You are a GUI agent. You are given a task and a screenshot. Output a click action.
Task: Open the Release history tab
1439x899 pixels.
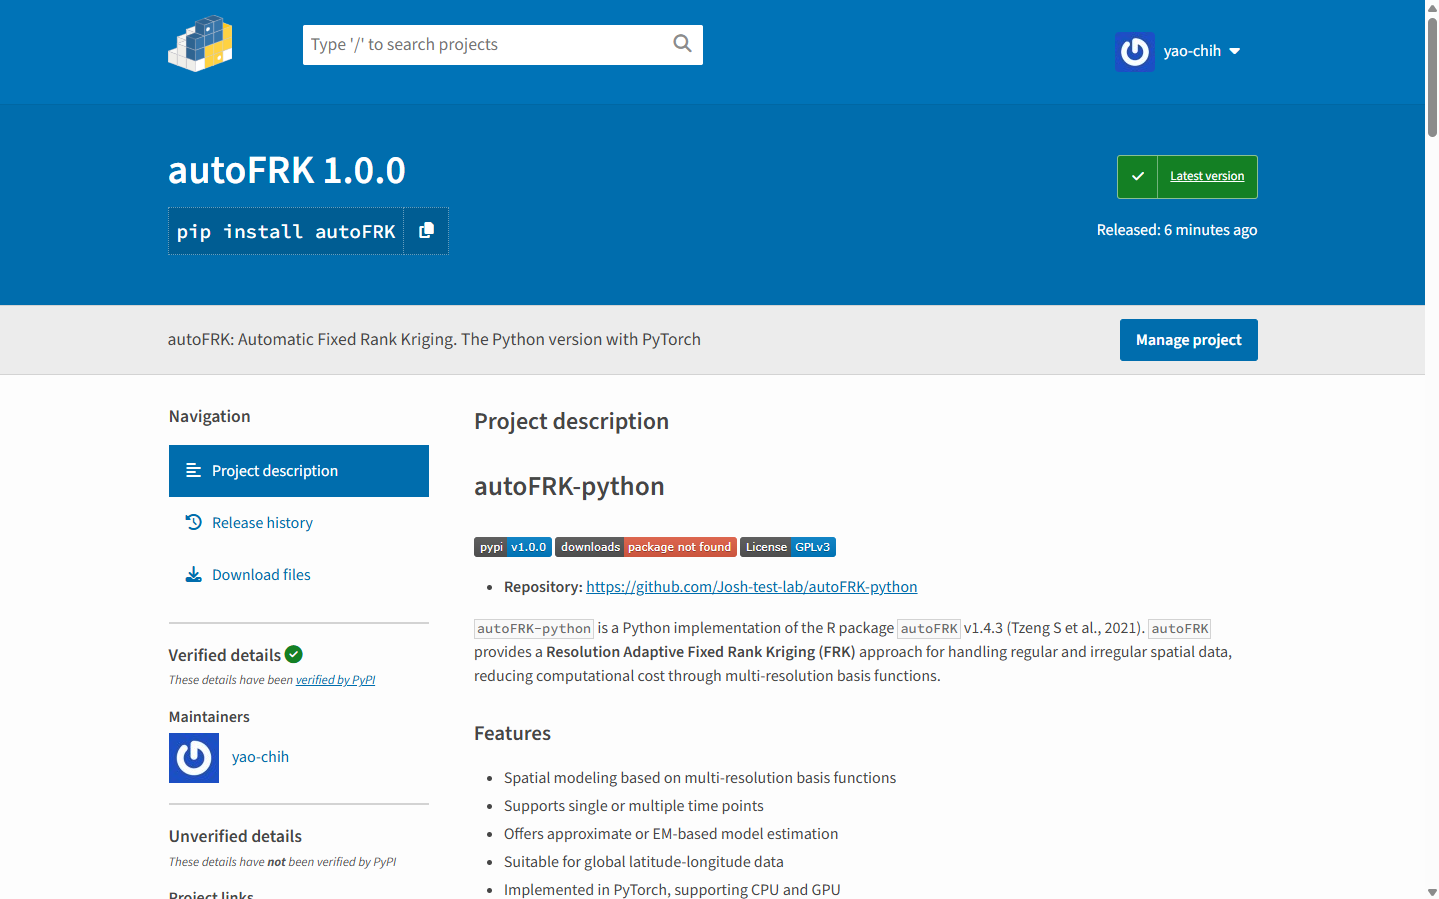pyautogui.click(x=262, y=523)
